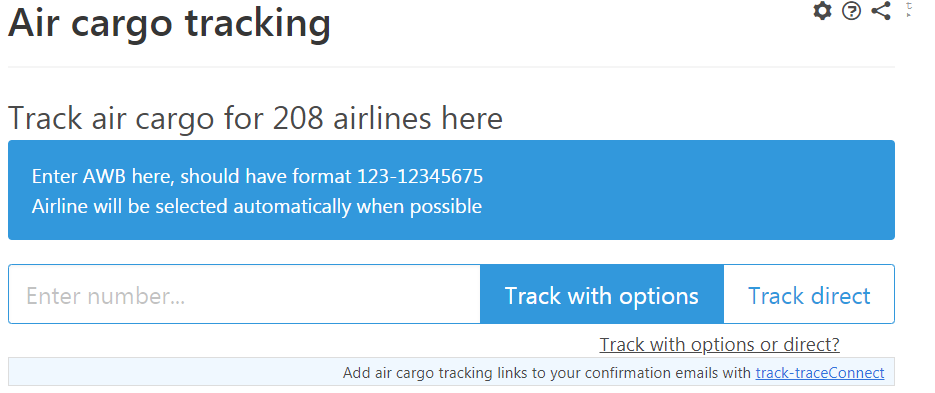Click 'Track air cargo for 208 airlines here' heading

[x=255, y=118]
